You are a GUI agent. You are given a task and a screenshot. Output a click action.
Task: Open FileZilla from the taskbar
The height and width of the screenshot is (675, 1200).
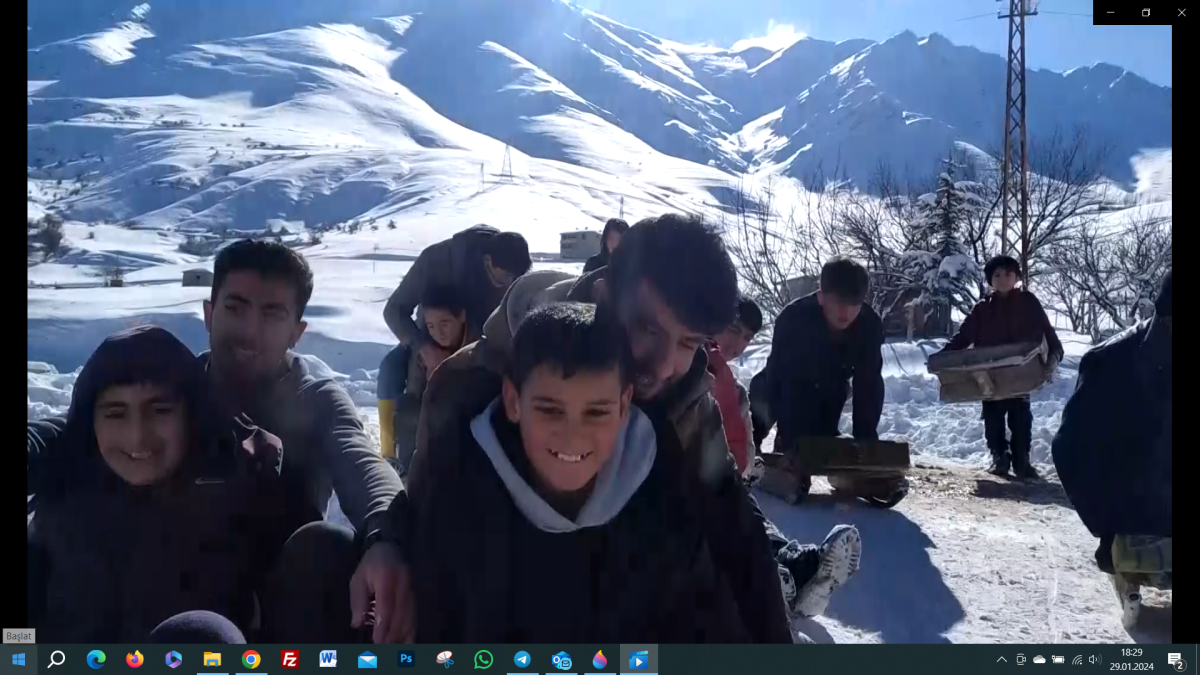pos(290,659)
